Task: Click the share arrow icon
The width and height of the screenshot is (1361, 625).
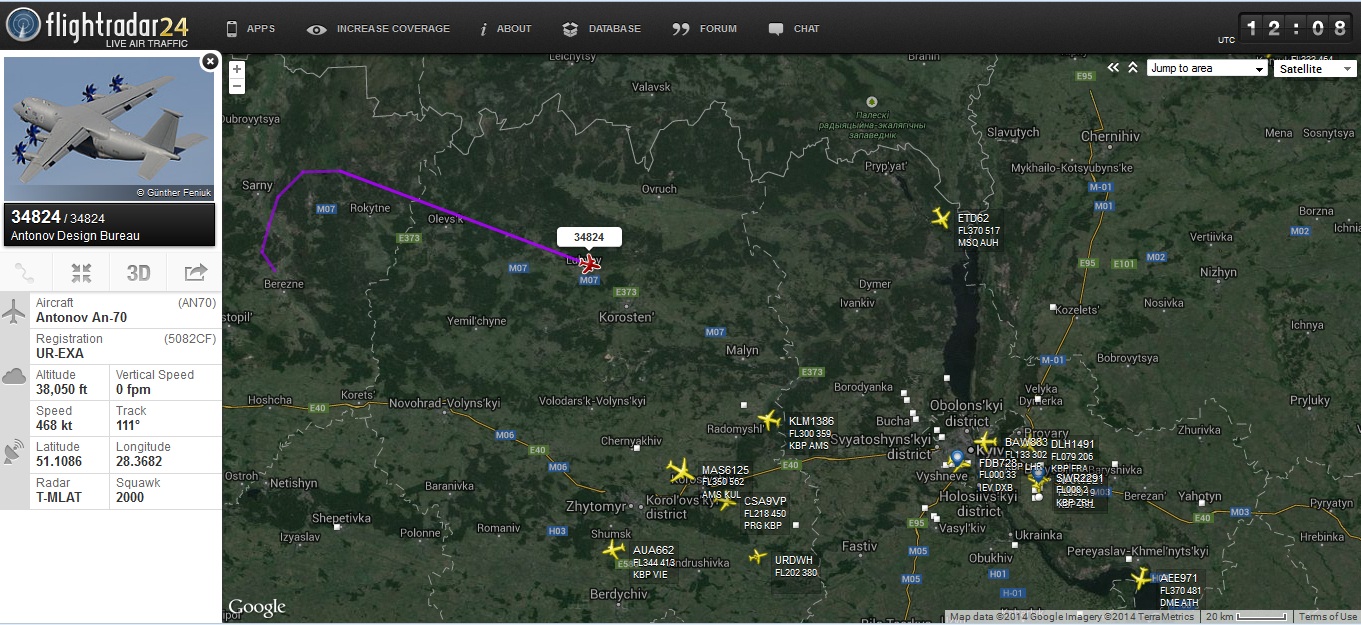Action: 195,273
